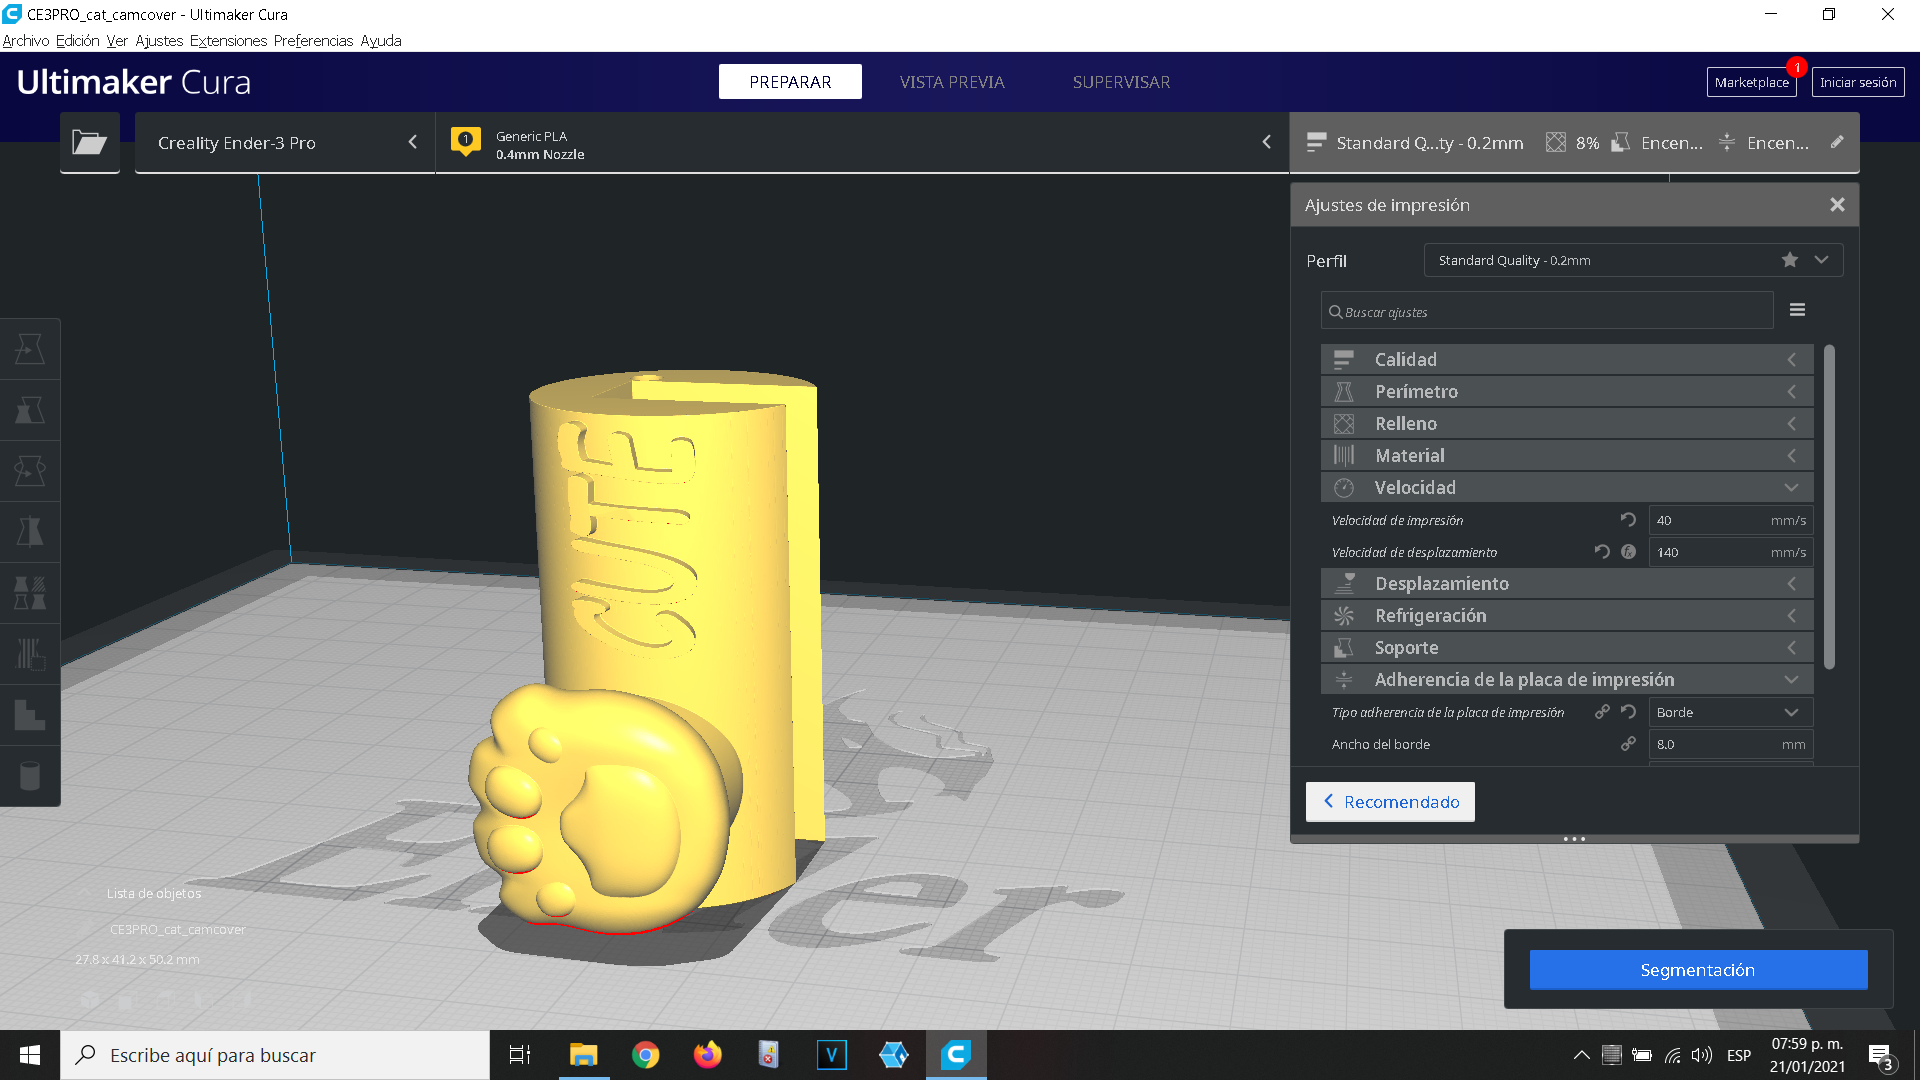Collapse Adherencia de la placa de impresión
The width and height of the screenshot is (1920, 1080).
tap(1566, 679)
